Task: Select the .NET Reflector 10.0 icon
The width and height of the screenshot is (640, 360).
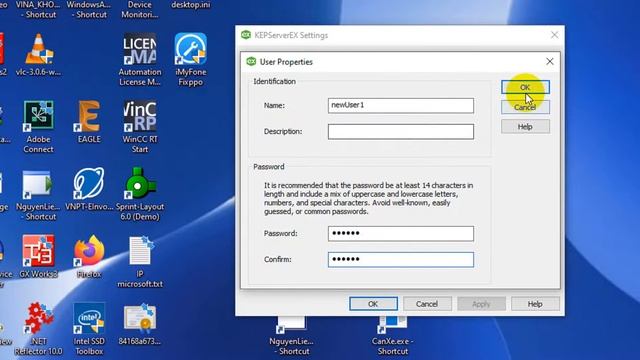Action: click(38, 329)
